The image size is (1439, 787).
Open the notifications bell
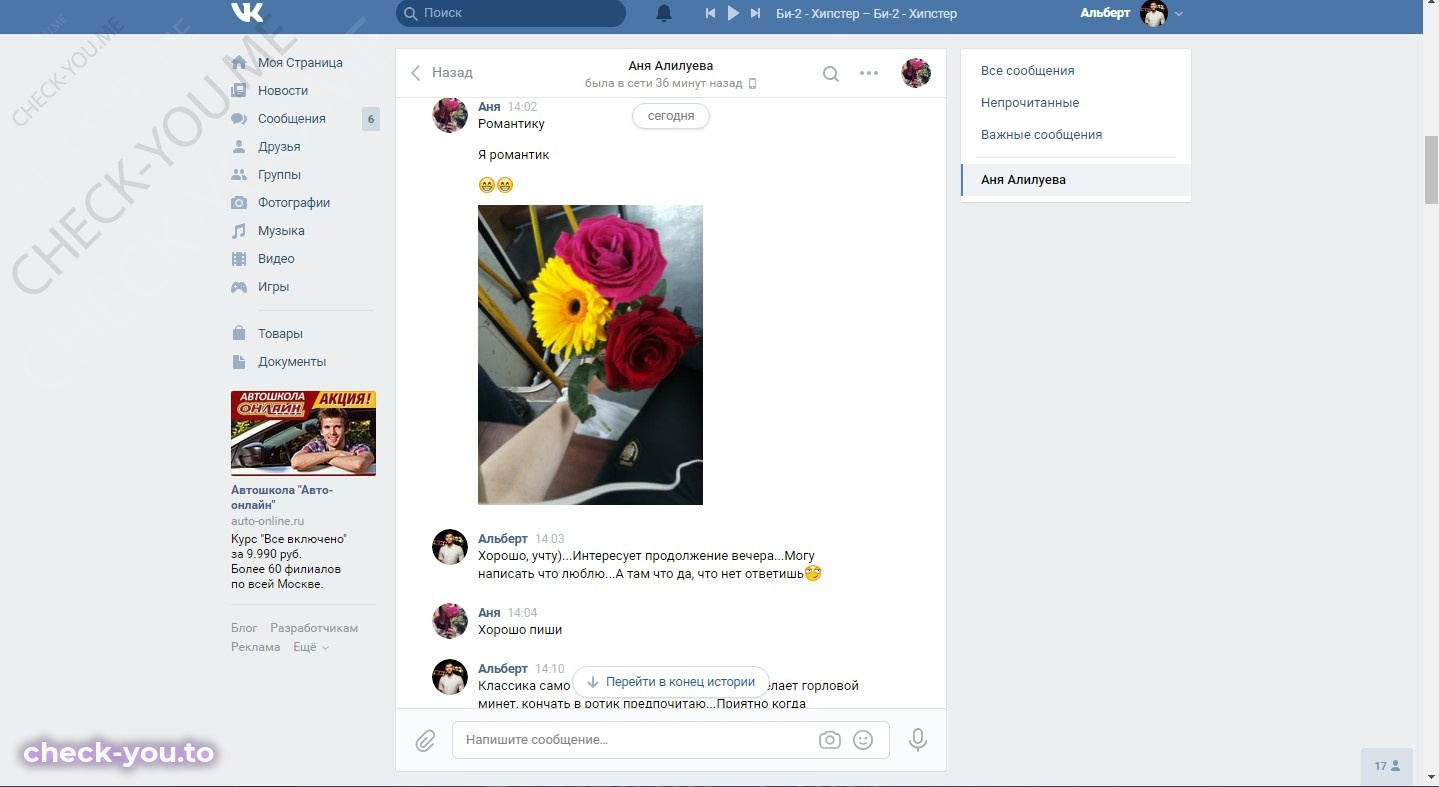point(664,13)
